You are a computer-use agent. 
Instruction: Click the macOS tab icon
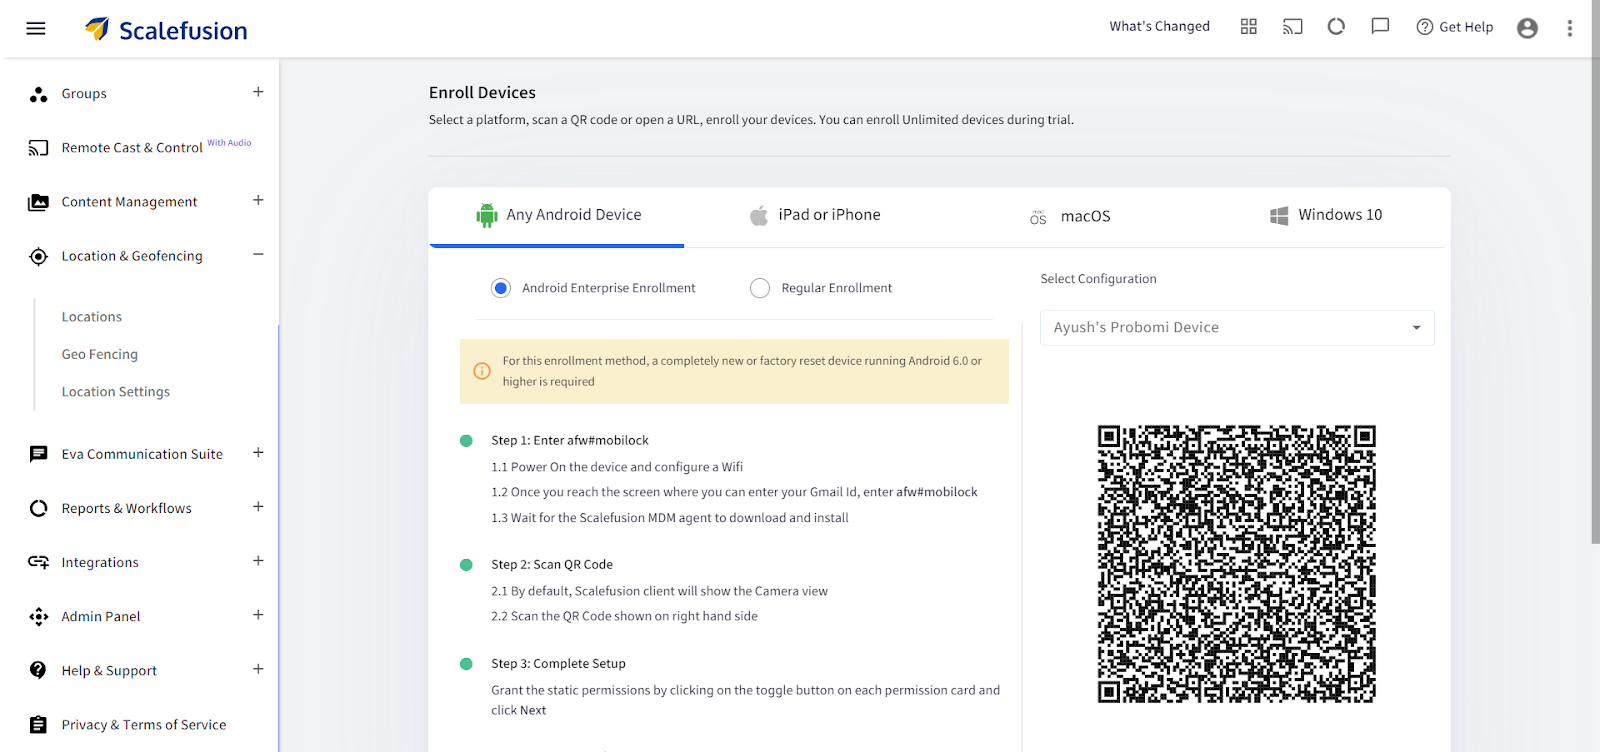[x=1038, y=217]
